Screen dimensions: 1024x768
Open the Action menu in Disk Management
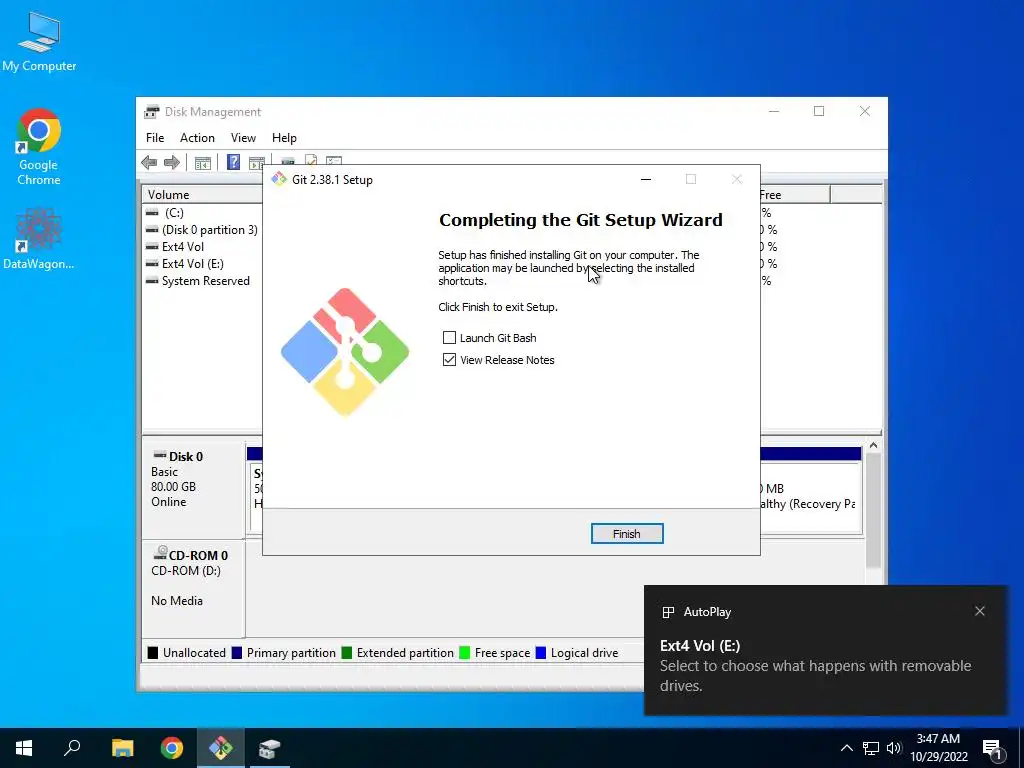197,138
